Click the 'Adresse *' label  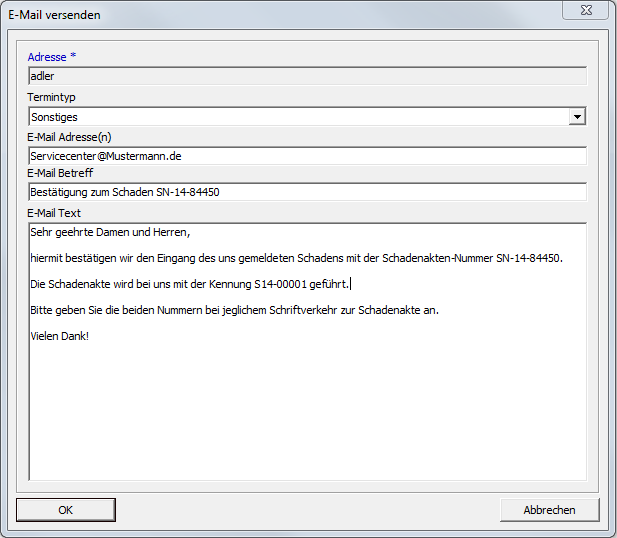coord(52,56)
